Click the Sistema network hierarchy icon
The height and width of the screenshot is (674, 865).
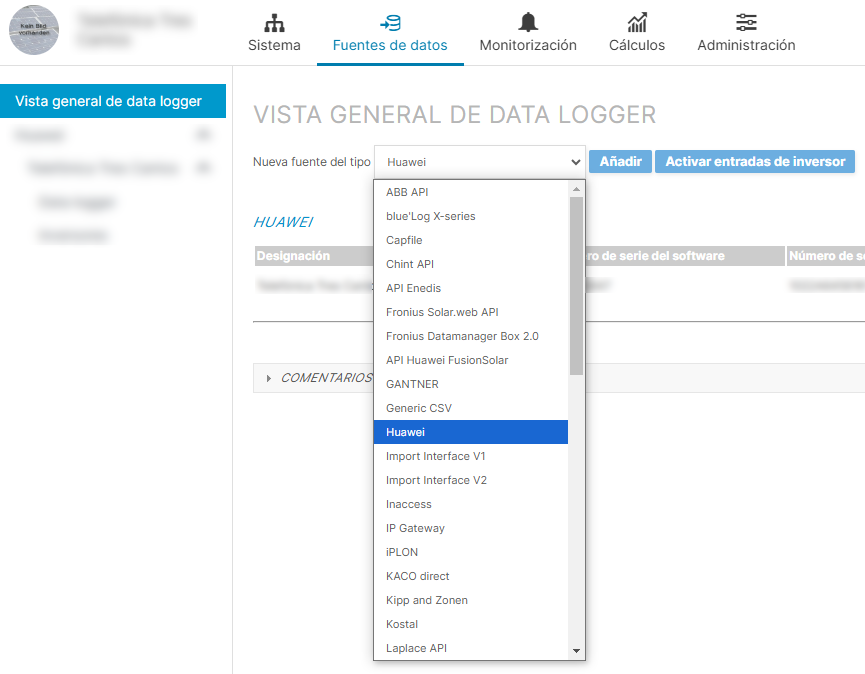tap(274, 23)
